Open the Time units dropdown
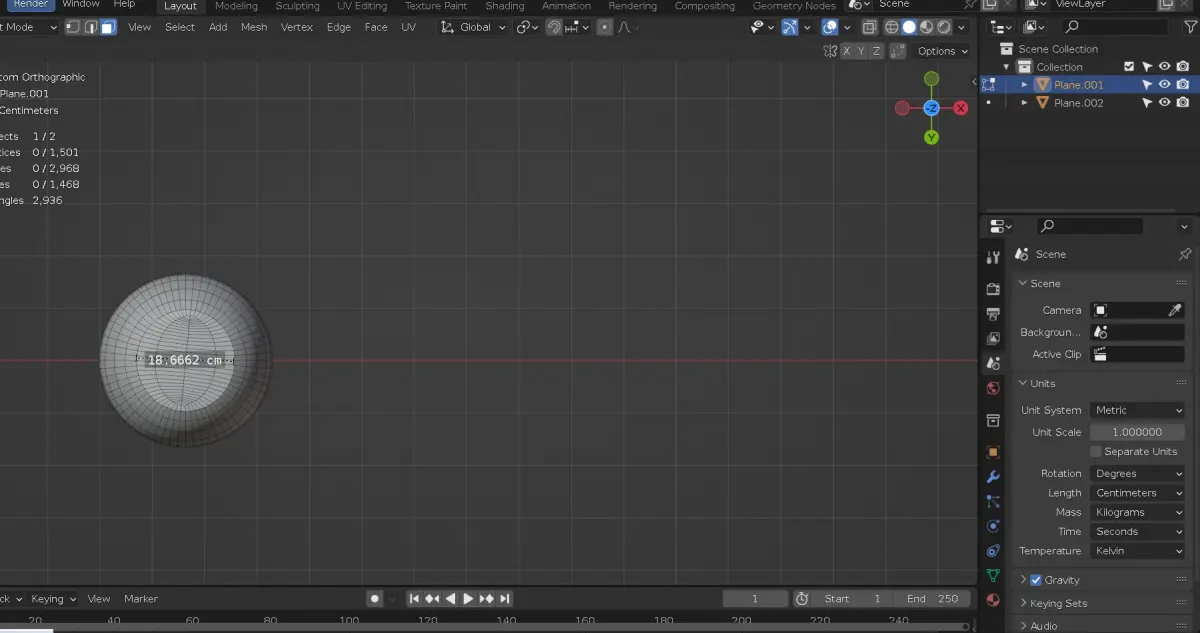 click(x=1137, y=531)
